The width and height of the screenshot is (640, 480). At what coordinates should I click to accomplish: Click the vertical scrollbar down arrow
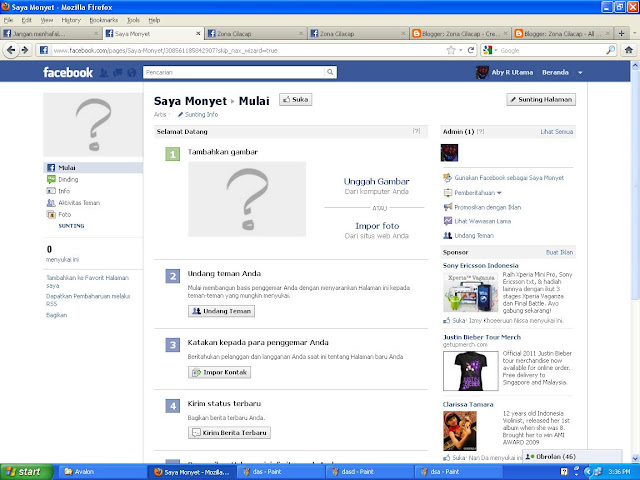pos(636,459)
